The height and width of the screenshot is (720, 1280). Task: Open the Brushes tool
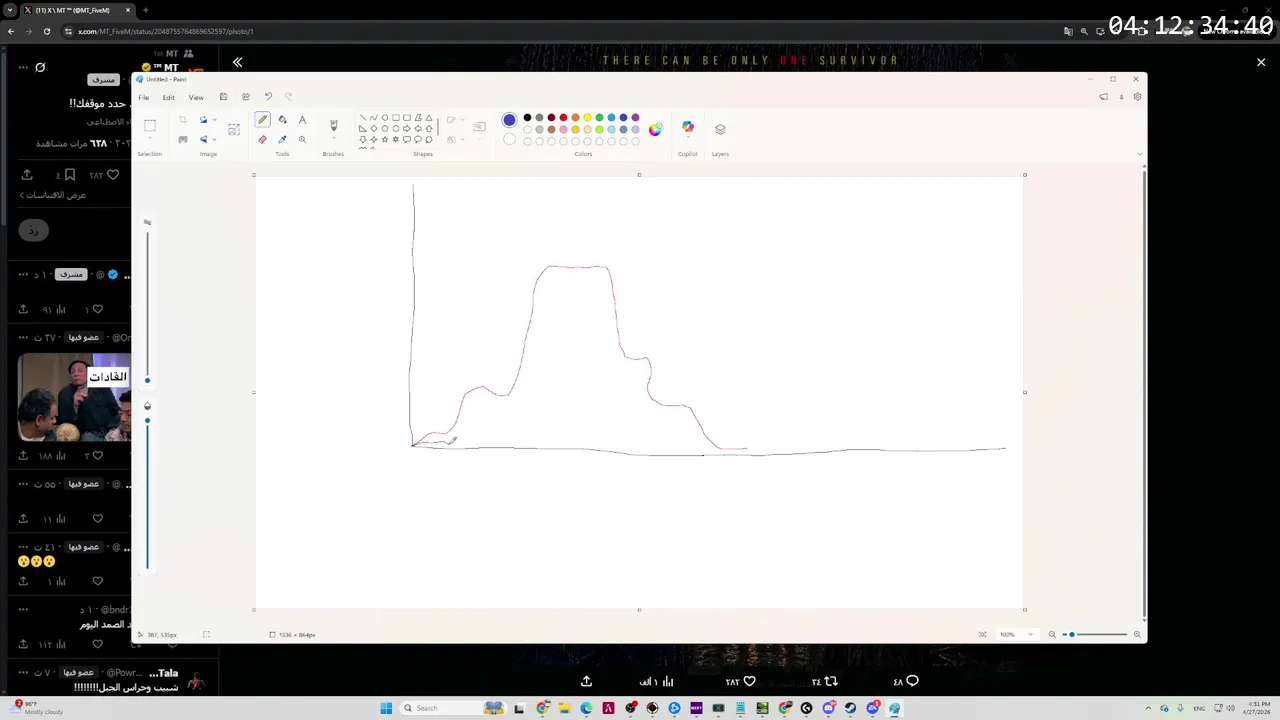coord(334,126)
